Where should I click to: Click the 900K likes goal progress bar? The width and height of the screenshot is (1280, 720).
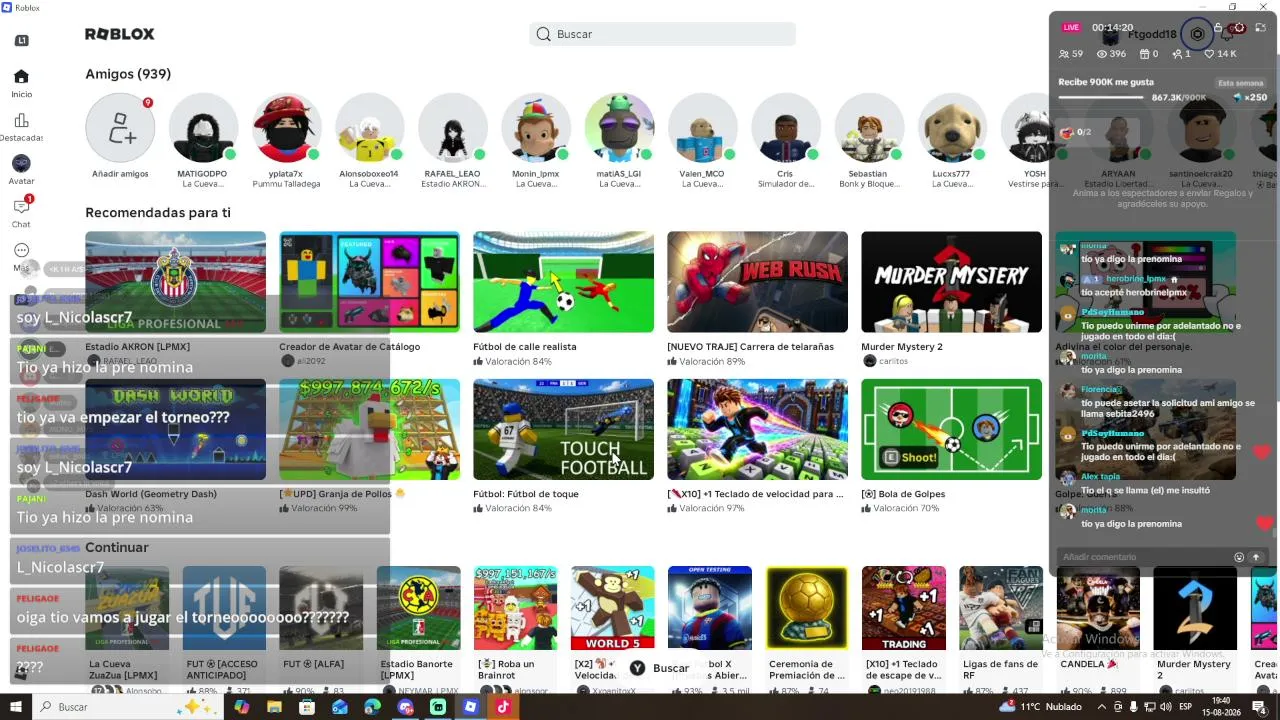coord(1103,98)
